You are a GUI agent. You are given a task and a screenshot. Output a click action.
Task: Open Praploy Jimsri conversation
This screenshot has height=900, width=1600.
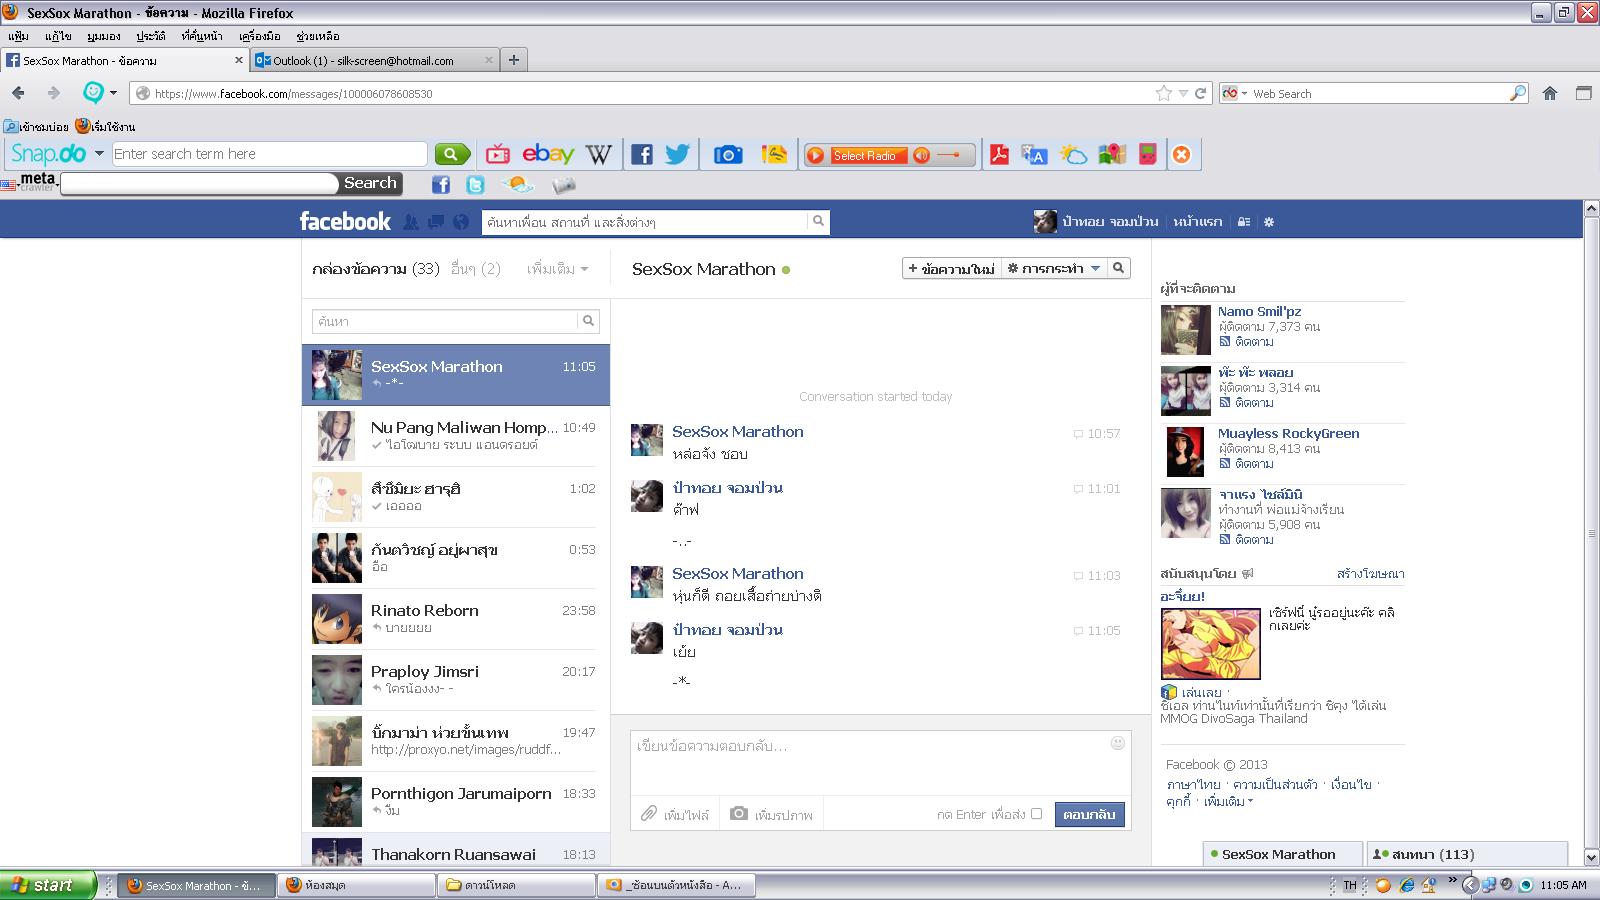pyautogui.click(x=456, y=680)
